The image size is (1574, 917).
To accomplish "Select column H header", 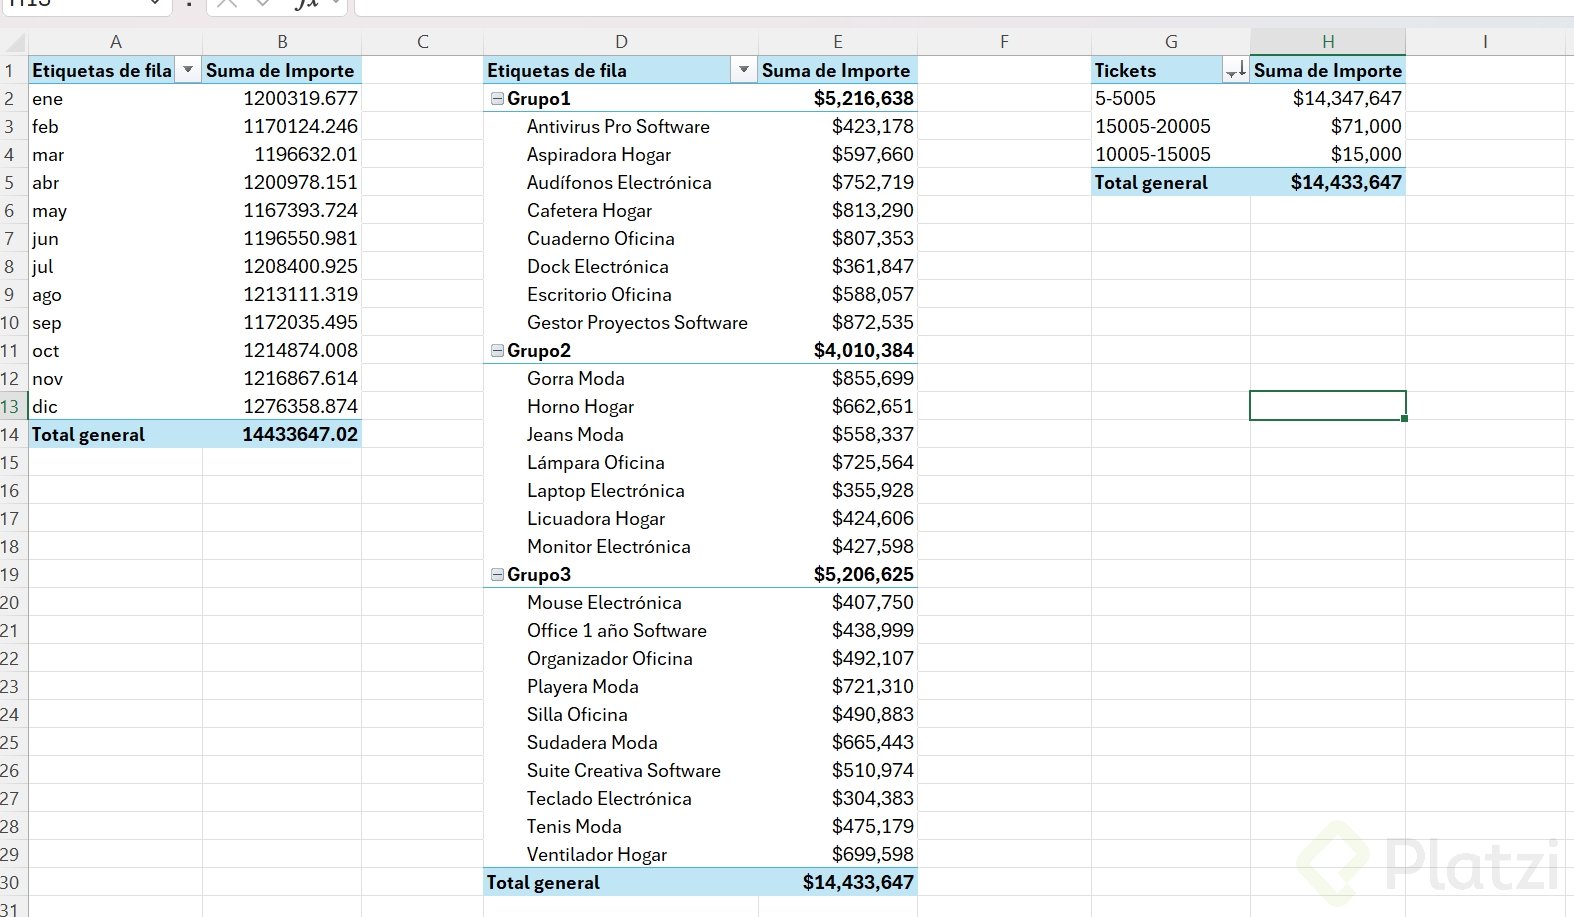I will click(x=1327, y=42).
